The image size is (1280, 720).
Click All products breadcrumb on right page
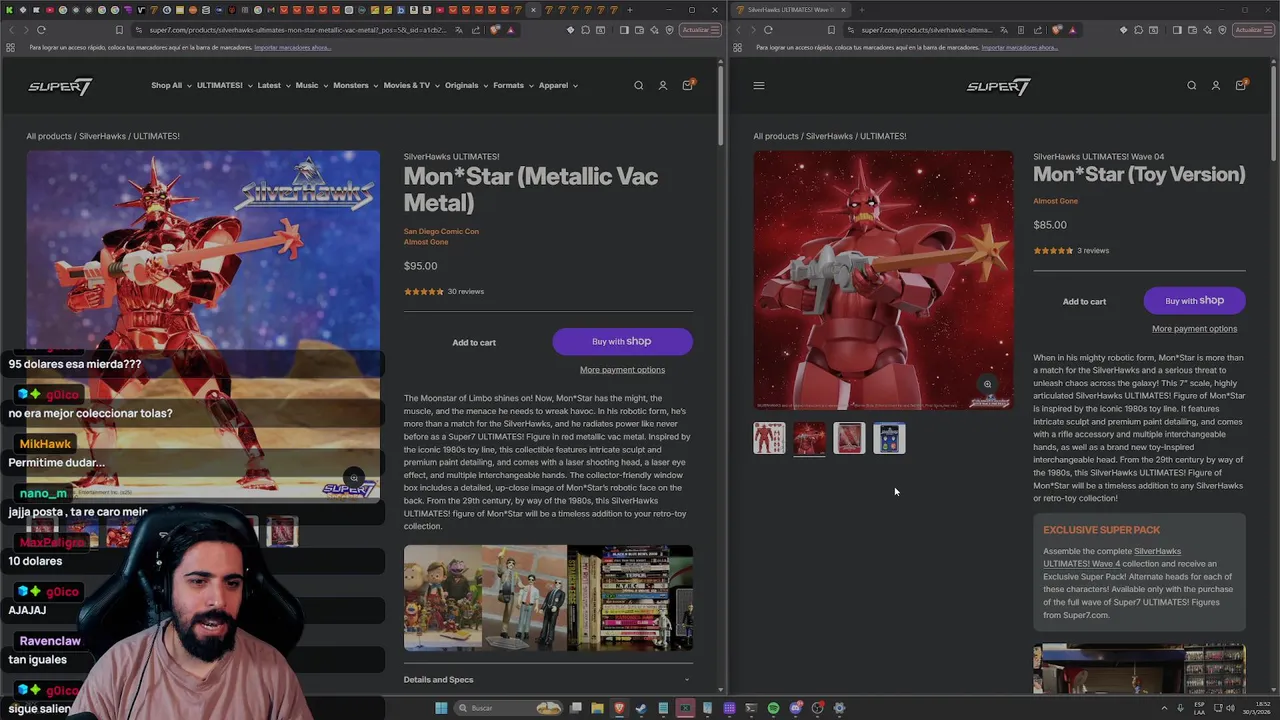pyautogui.click(x=776, y=136)
